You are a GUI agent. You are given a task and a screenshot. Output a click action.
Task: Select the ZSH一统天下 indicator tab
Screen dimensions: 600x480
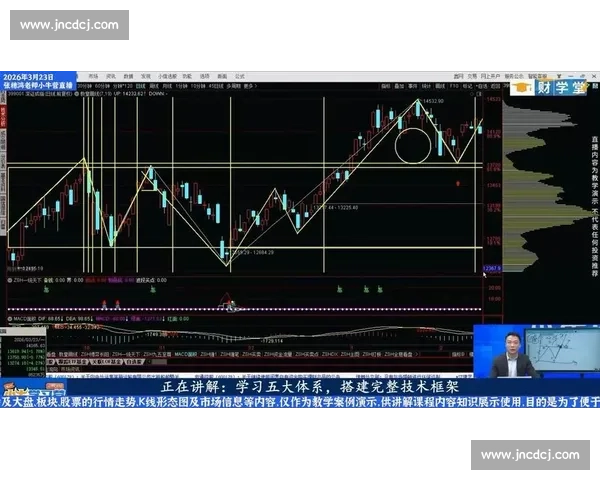tap(126, 354)
